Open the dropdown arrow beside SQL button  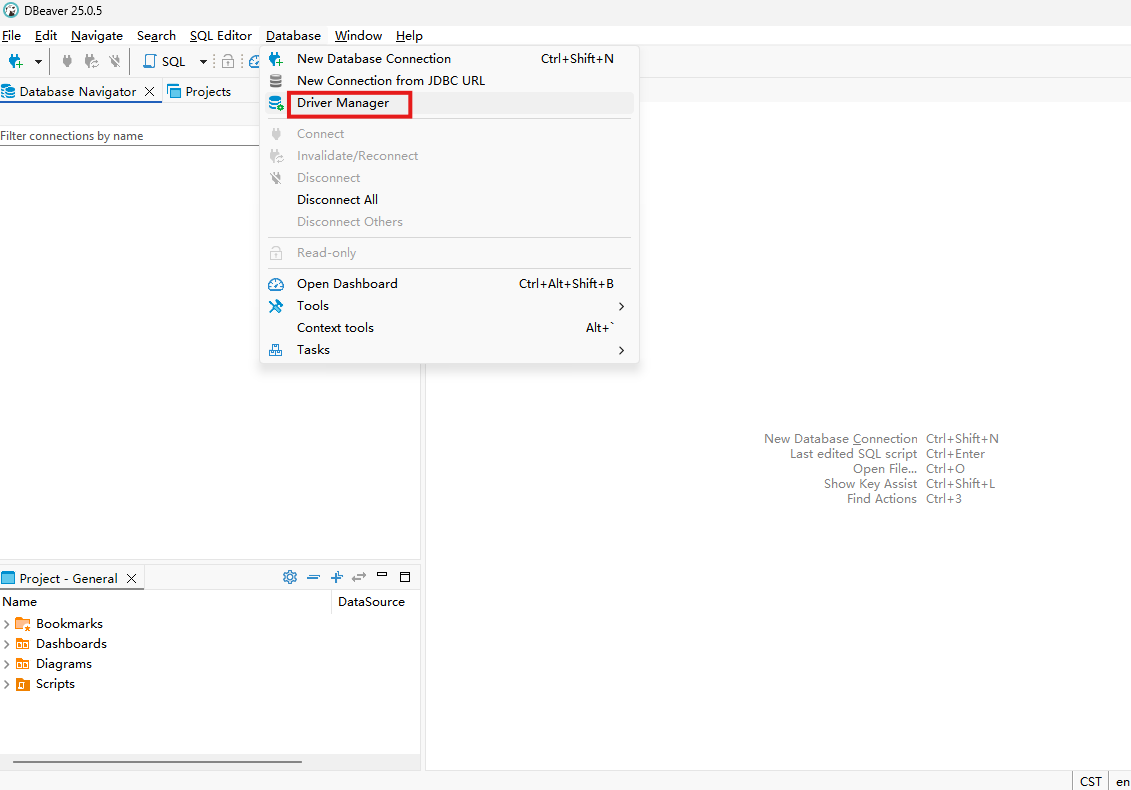tap(203, 61)
